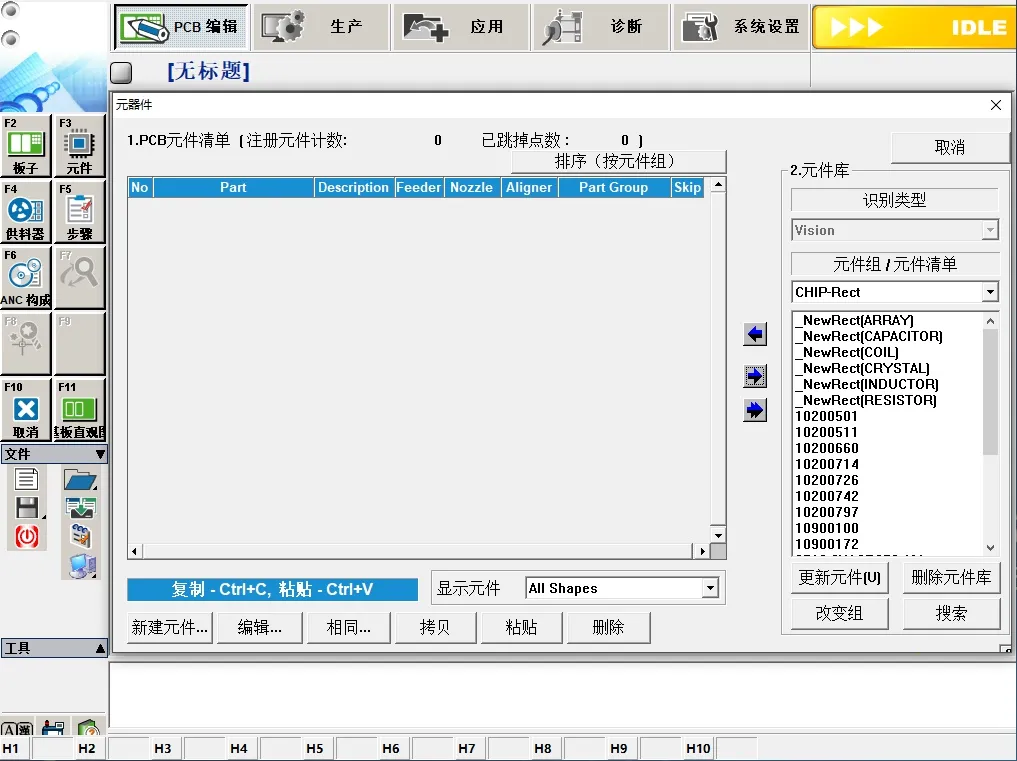Click the F2 板子 board icon

pos(26,146)
